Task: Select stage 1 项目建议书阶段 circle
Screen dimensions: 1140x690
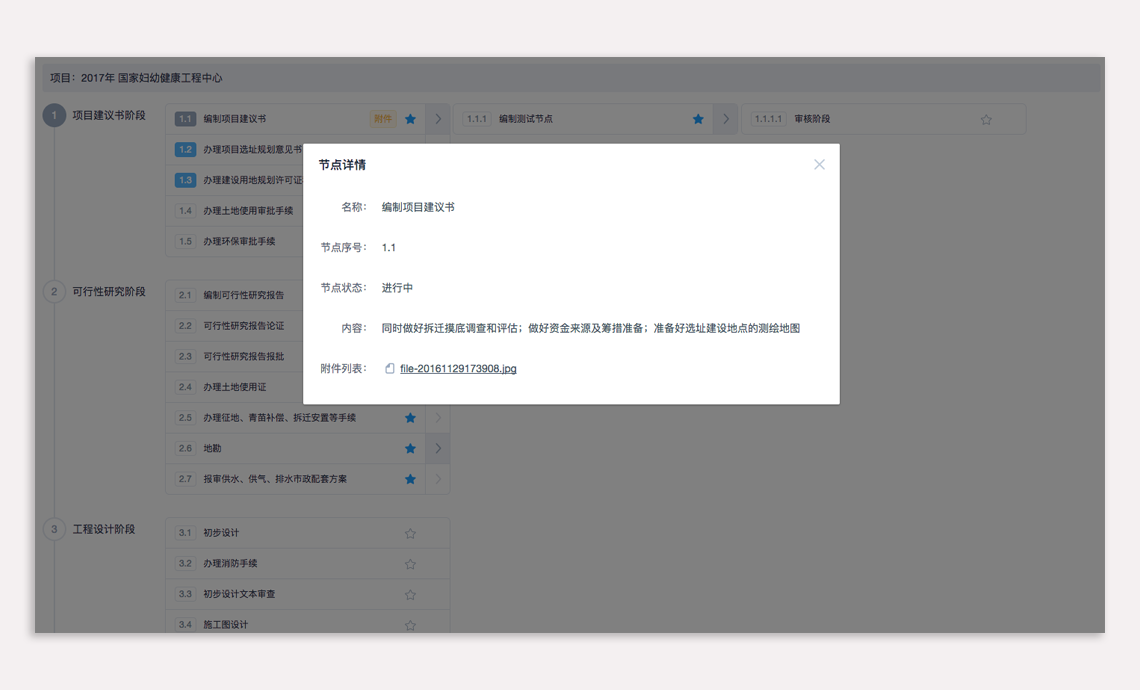Action: pos(54,116)
